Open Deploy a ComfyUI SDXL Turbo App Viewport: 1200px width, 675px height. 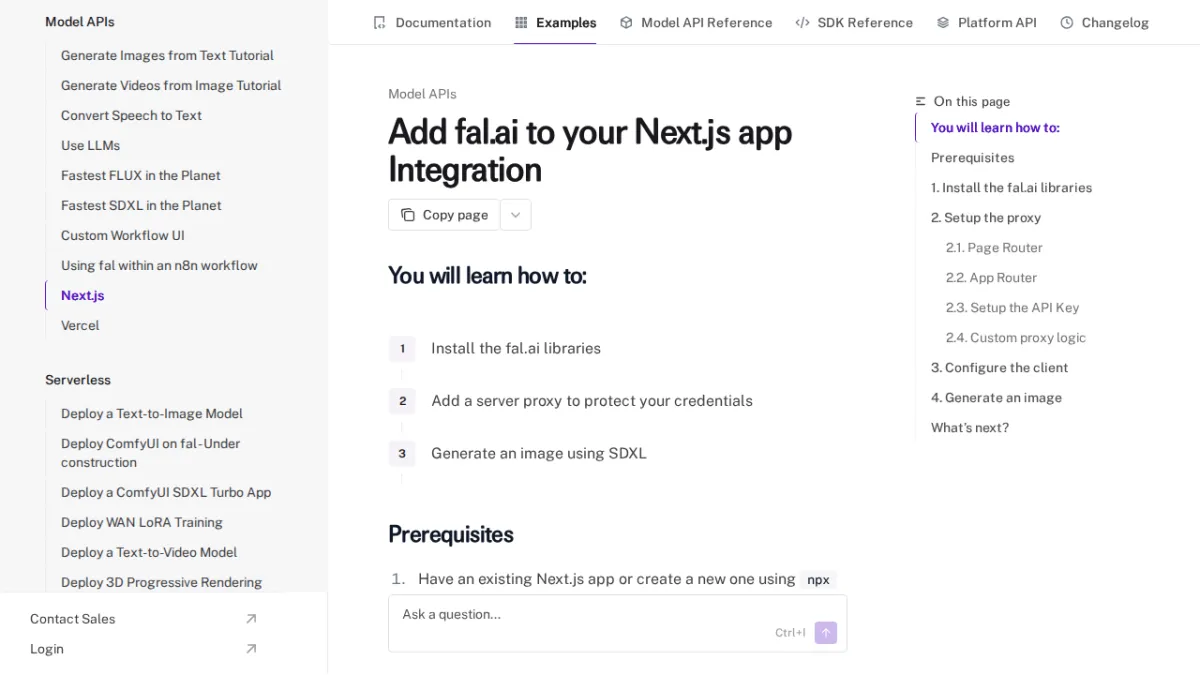pos(166,492)
